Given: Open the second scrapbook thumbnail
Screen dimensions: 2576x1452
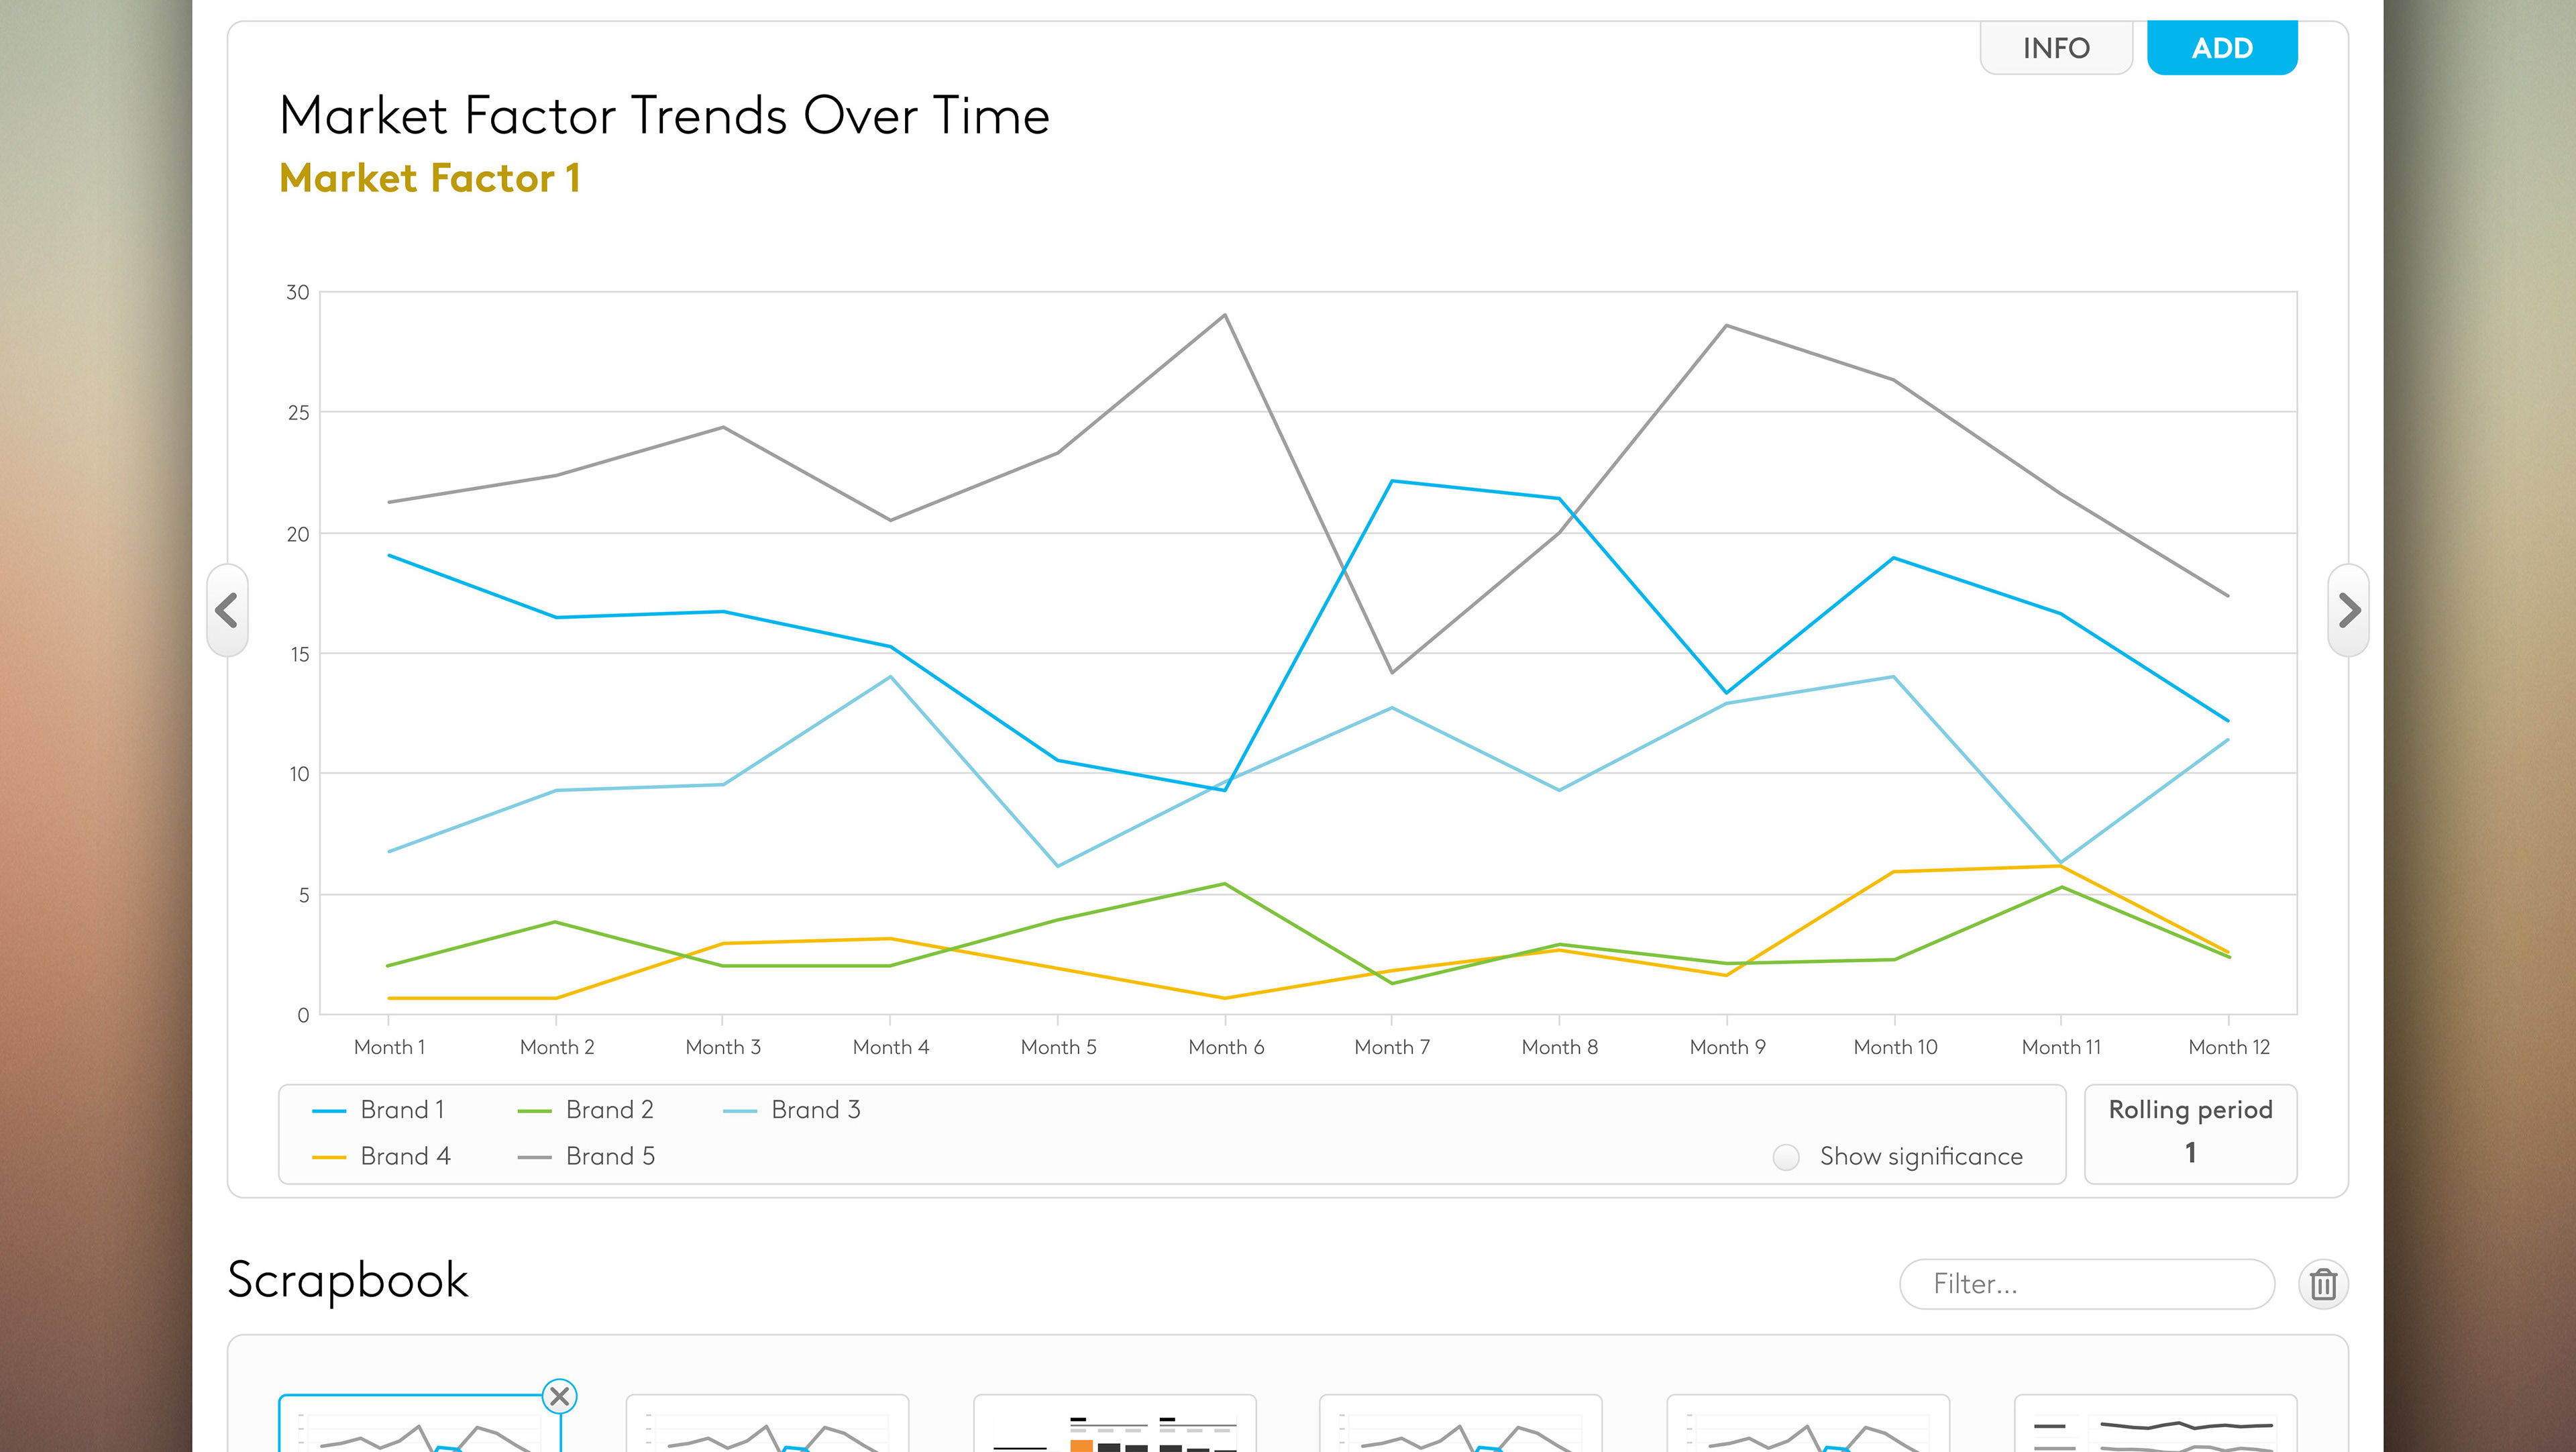Looking at the screenshot, I should click(x=767, y=1424).
